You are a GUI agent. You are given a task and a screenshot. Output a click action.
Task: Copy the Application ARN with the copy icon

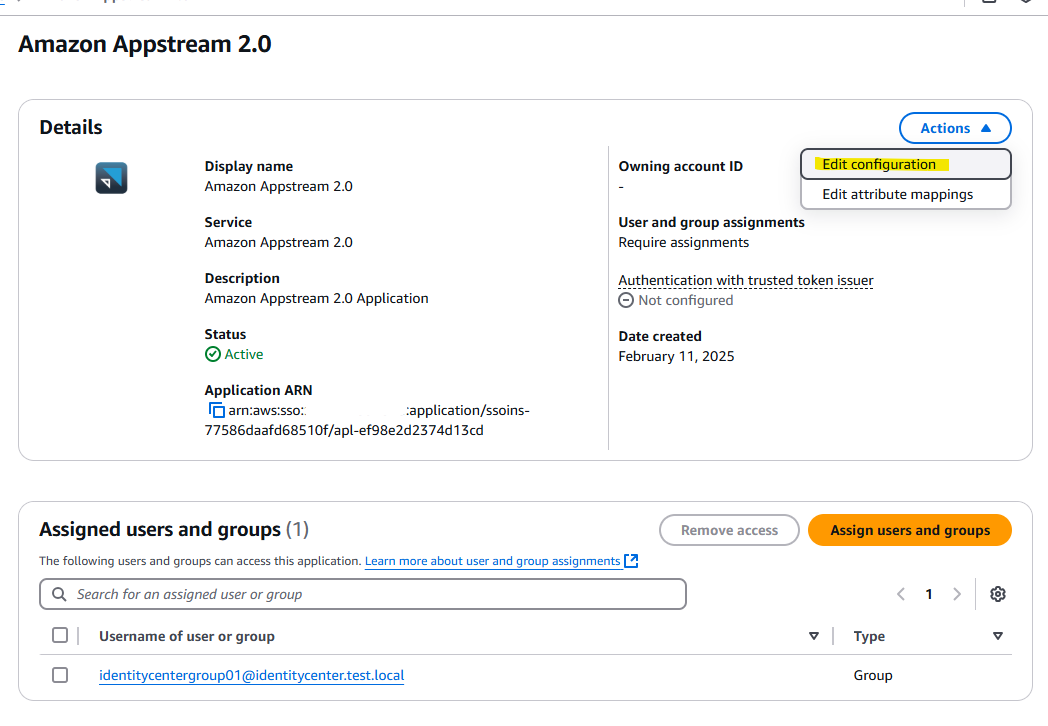(217, 410)
